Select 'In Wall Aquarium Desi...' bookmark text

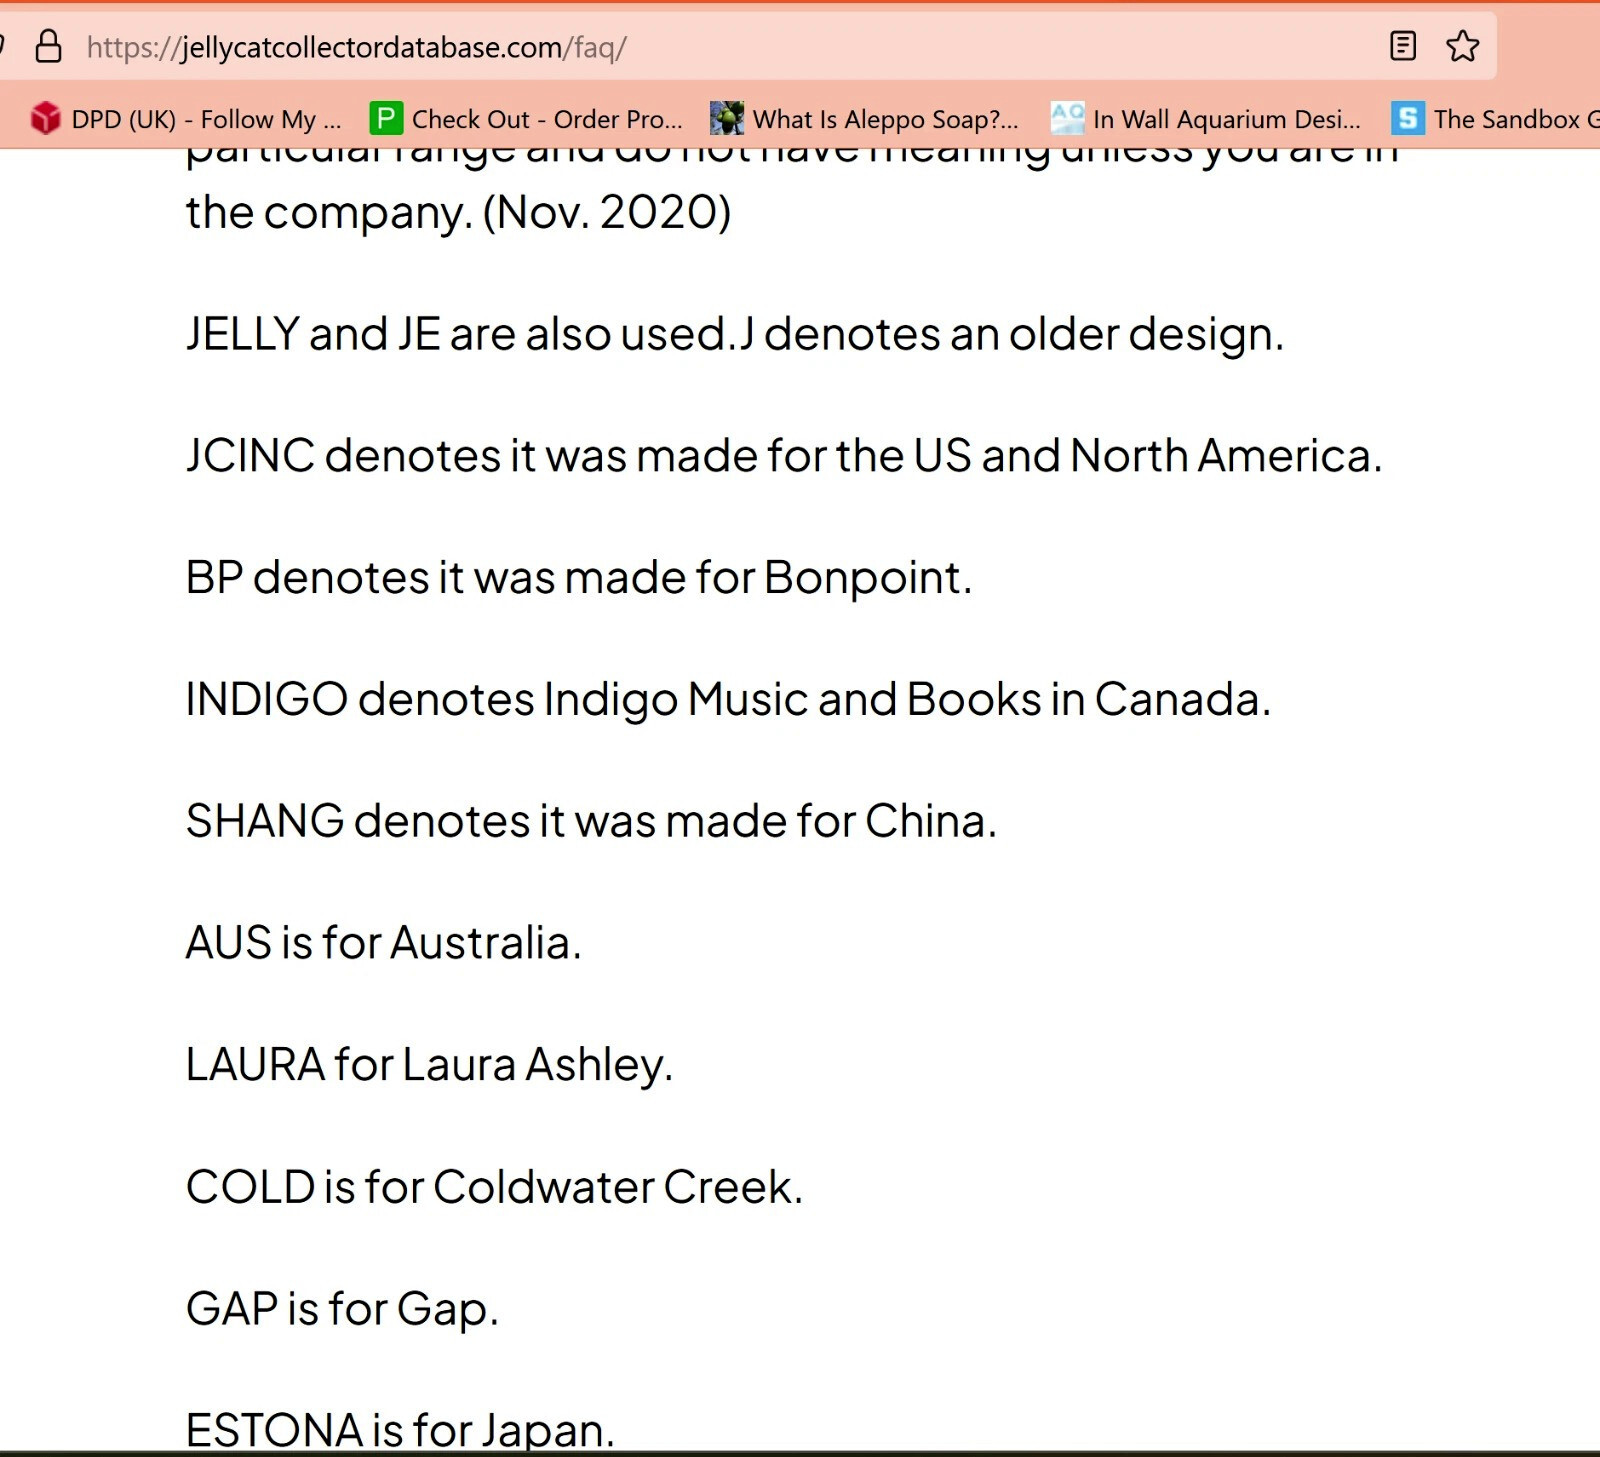click(1227, 120)
